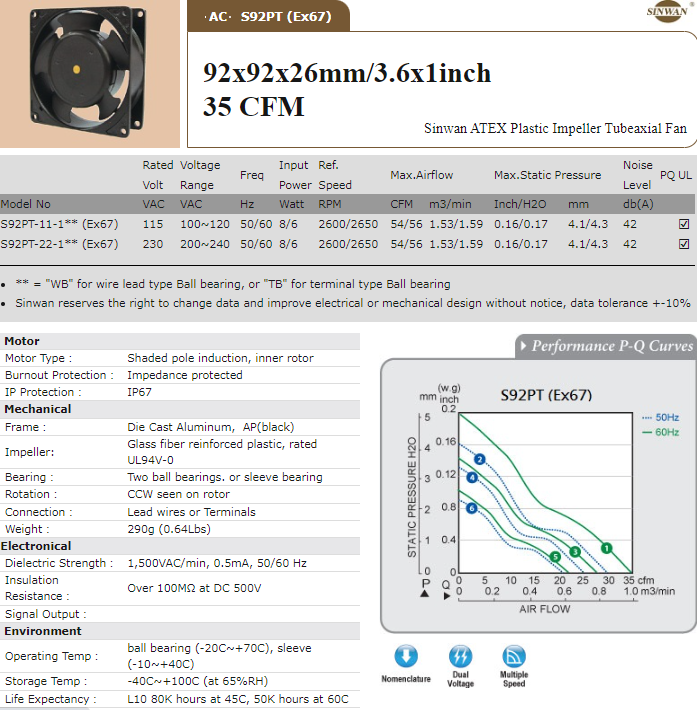Click green curve marker 5 on the graph
Image resolution: width=697 pixels, height=710 pixels.
pyautogui.click(x=555, y=557)
